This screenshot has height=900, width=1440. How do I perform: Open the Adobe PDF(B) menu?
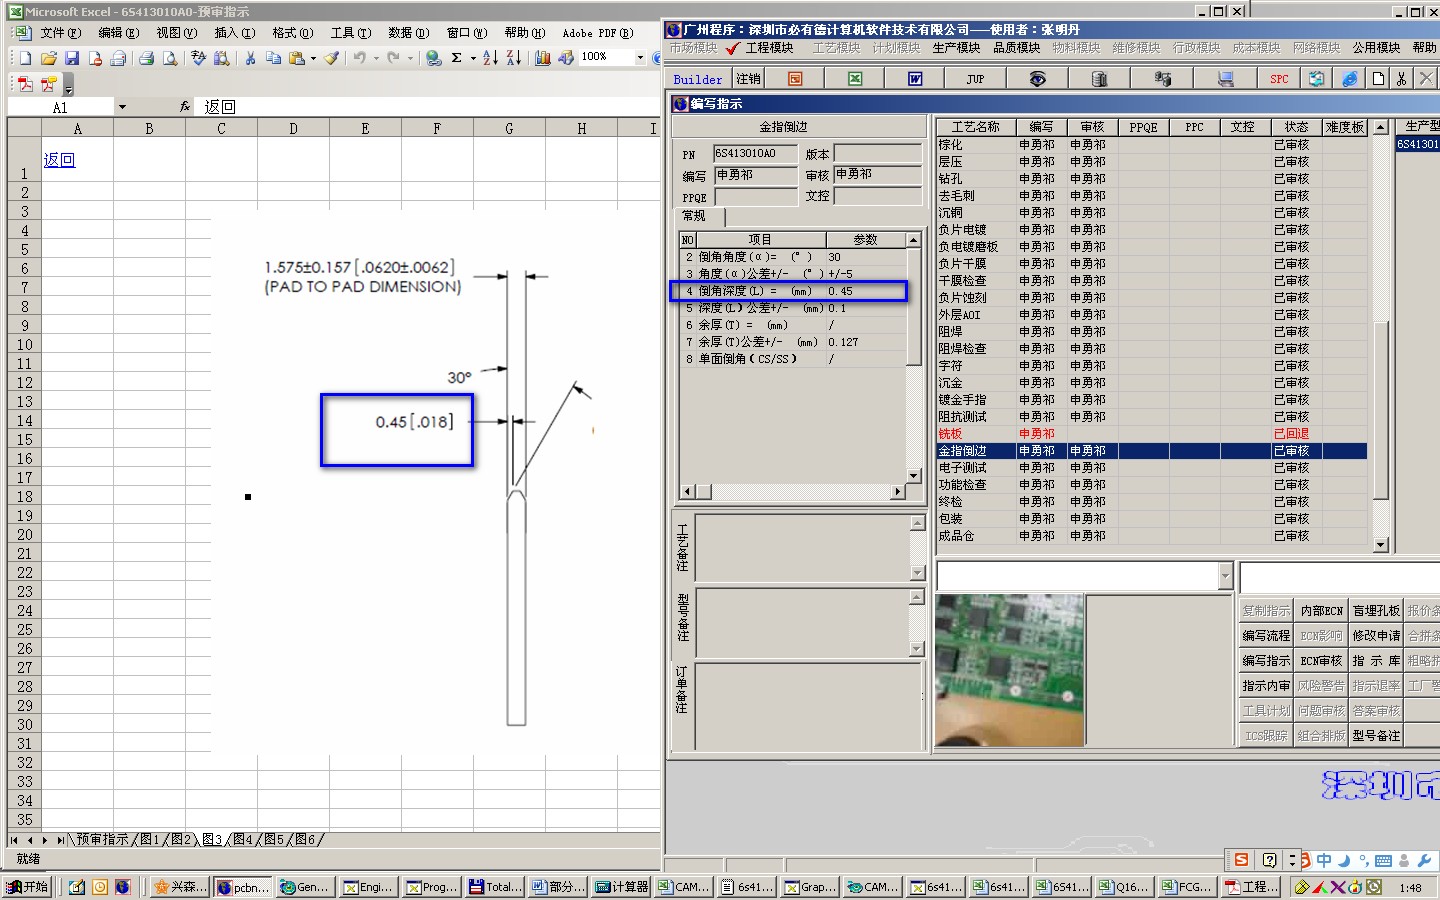597,33
